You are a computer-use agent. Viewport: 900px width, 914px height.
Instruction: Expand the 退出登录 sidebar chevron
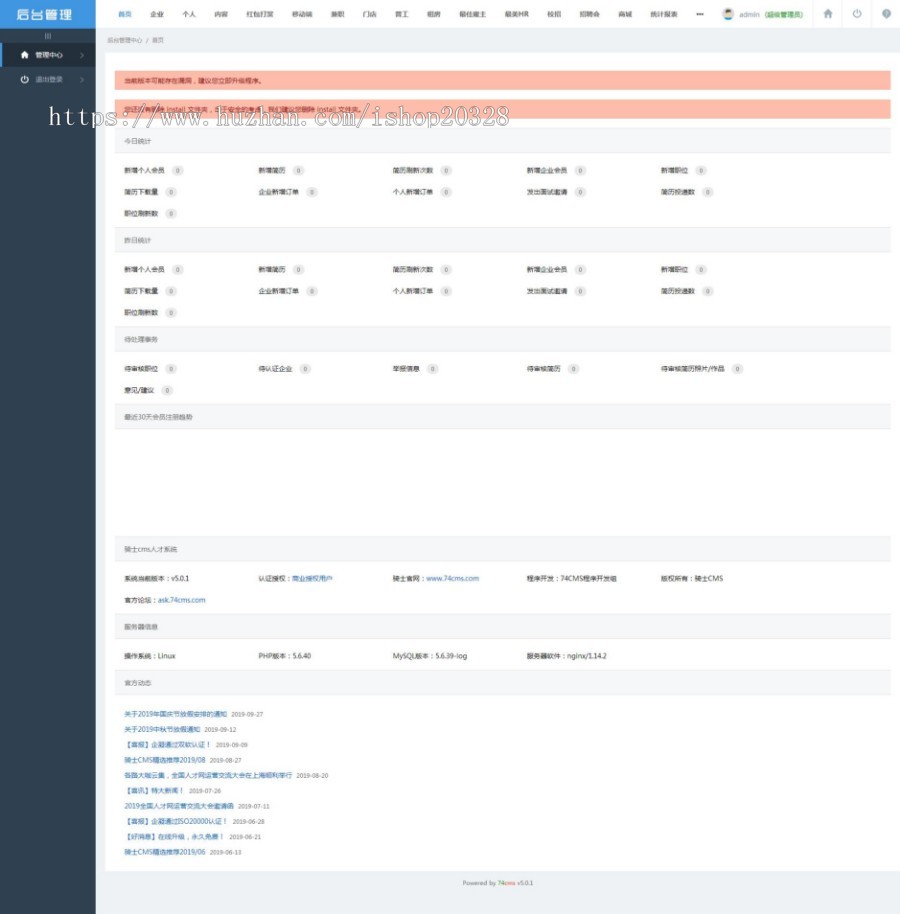pos(82,79)
